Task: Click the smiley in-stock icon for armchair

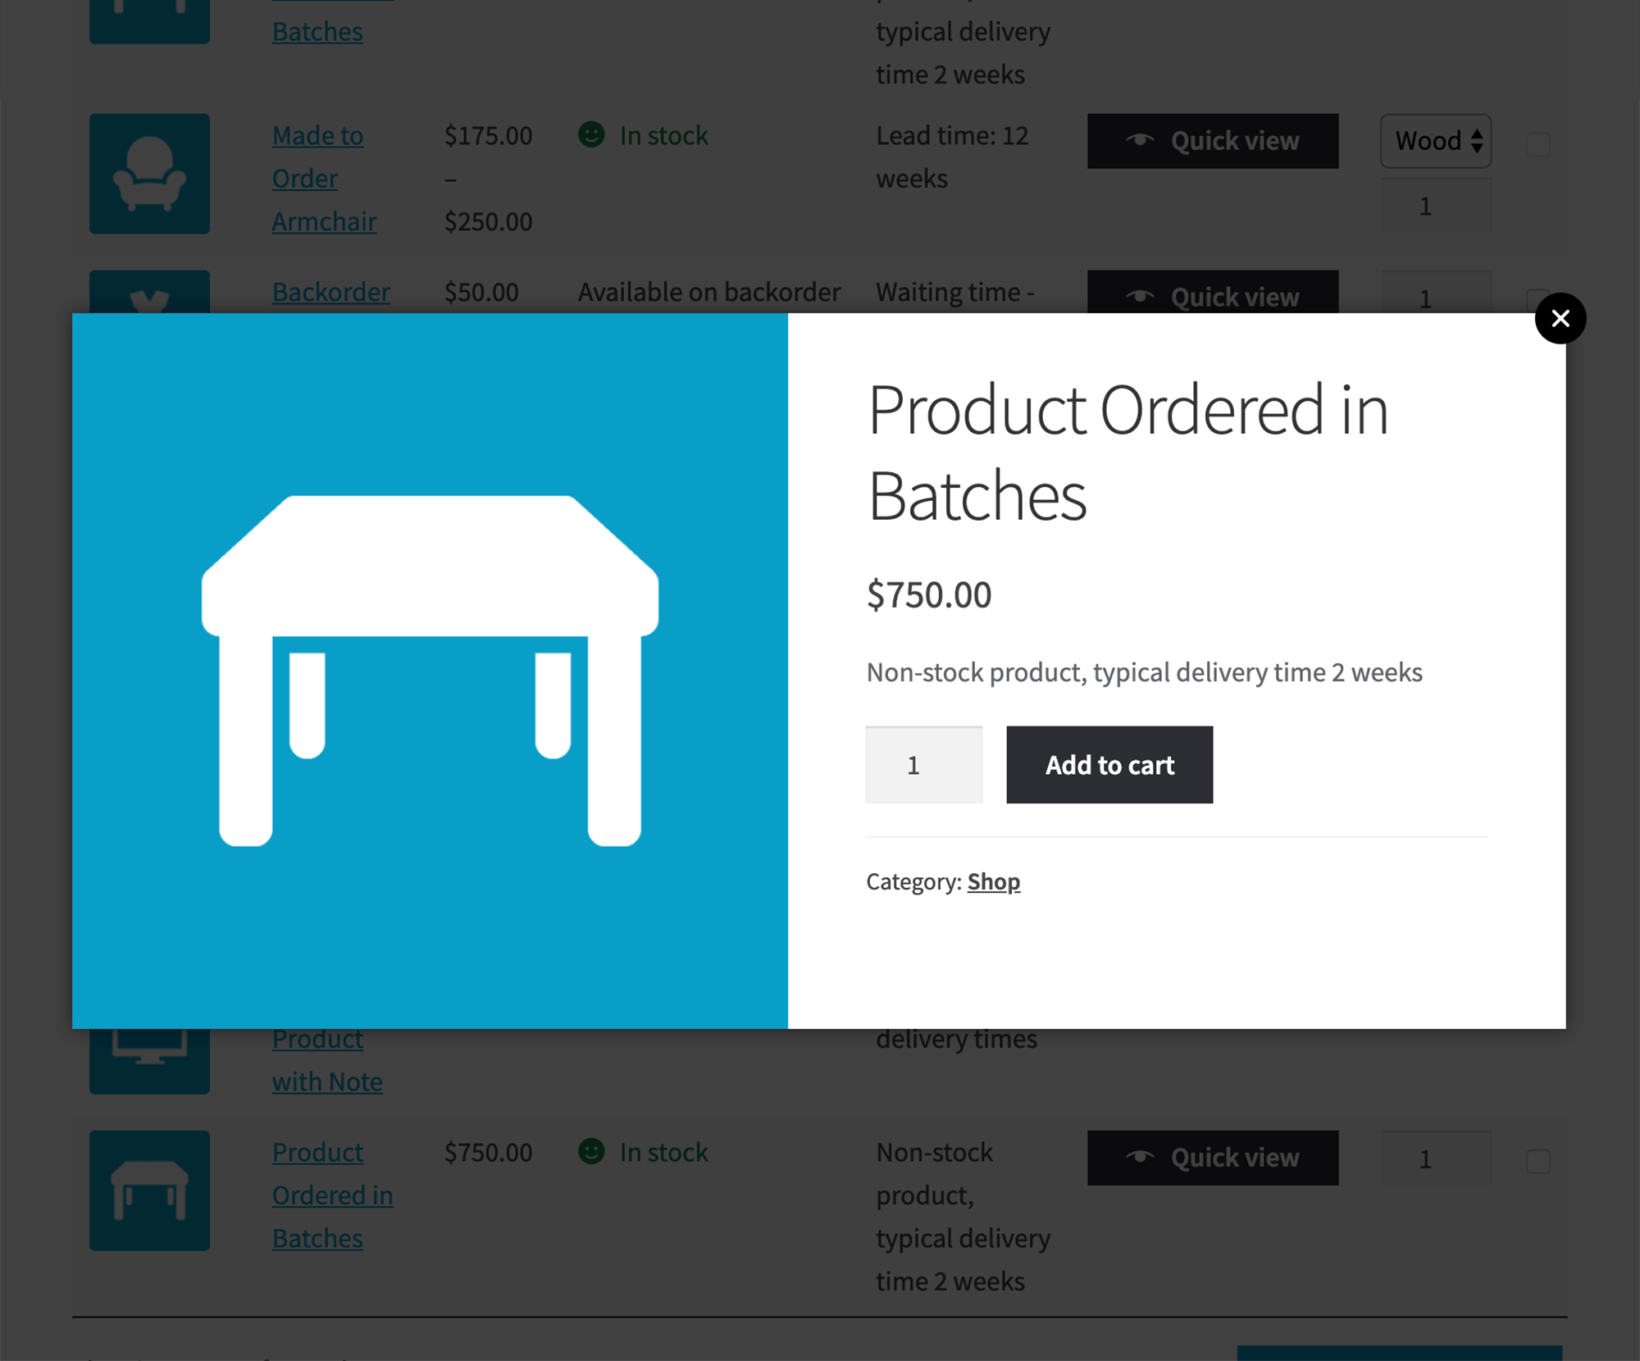Action: point(591,135)
